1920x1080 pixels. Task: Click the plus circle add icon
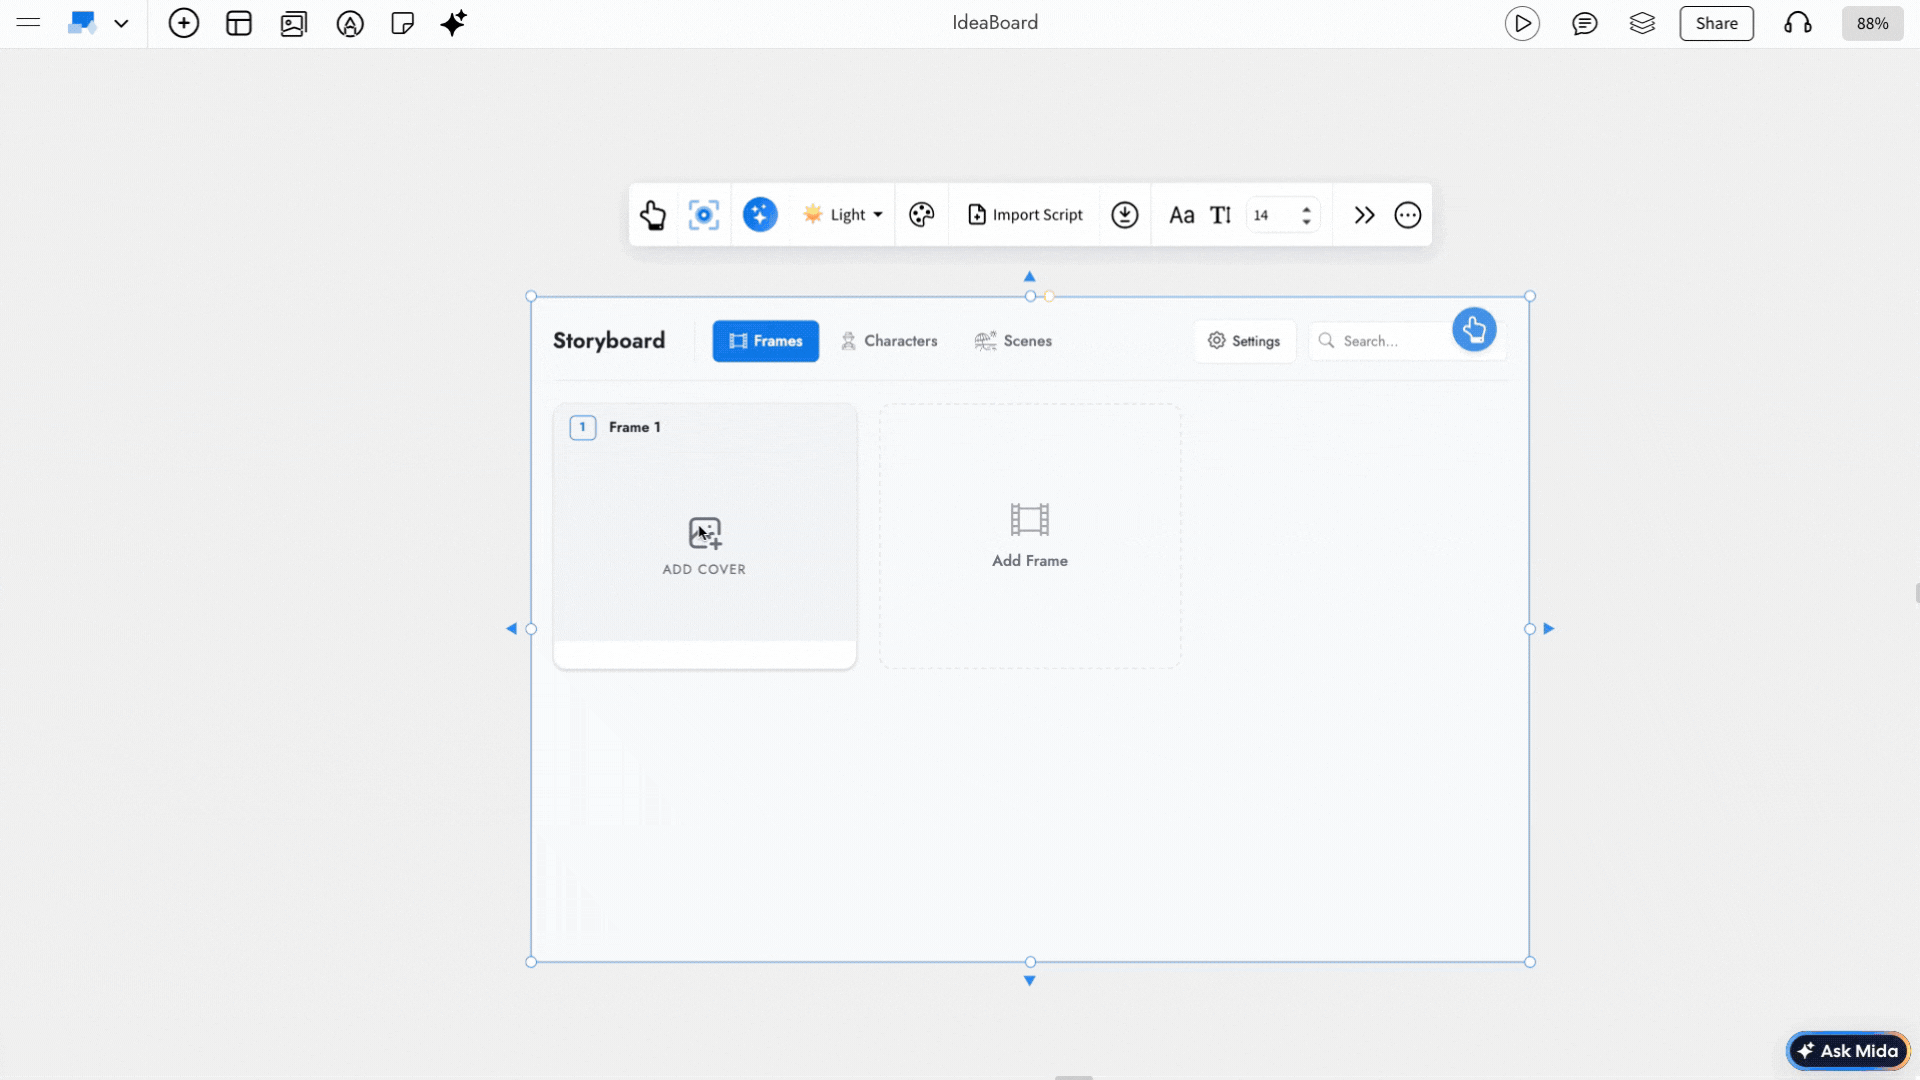coord(183,23)
